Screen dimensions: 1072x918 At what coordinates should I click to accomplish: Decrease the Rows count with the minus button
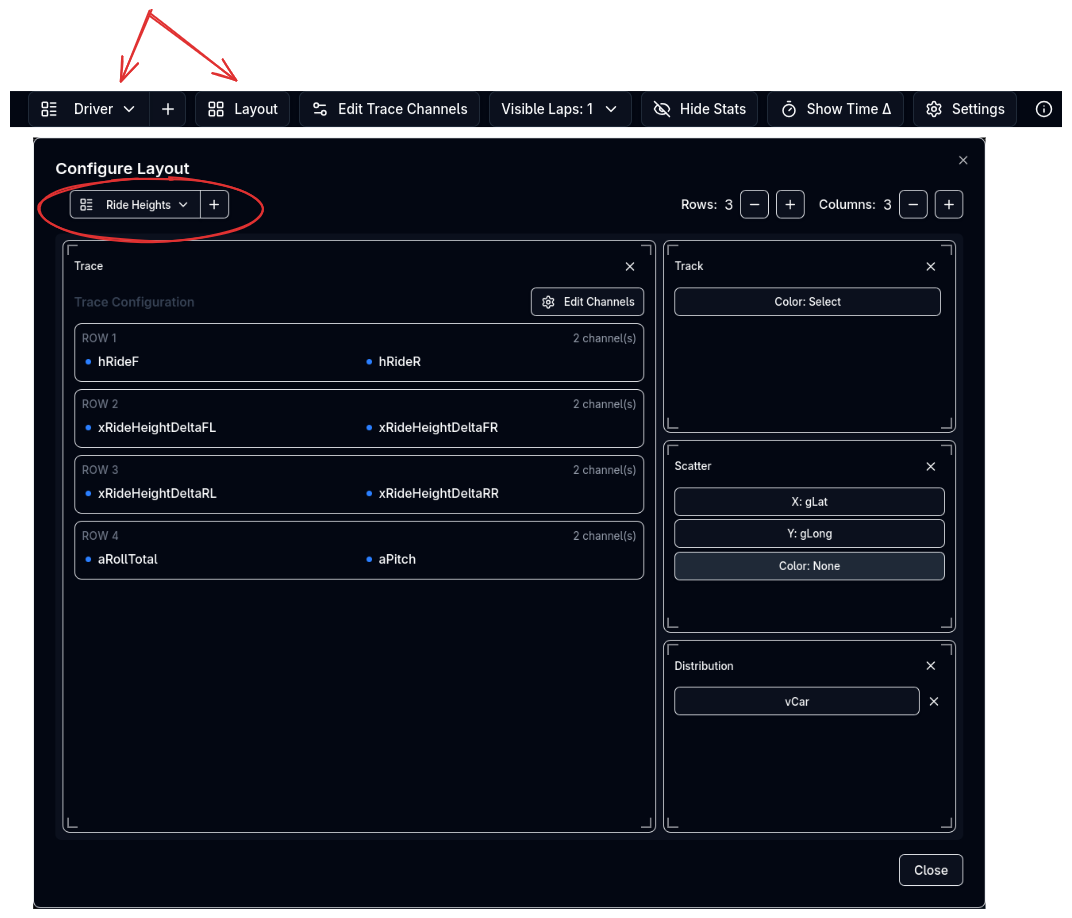pyautogui.click(x=754, y=204)
